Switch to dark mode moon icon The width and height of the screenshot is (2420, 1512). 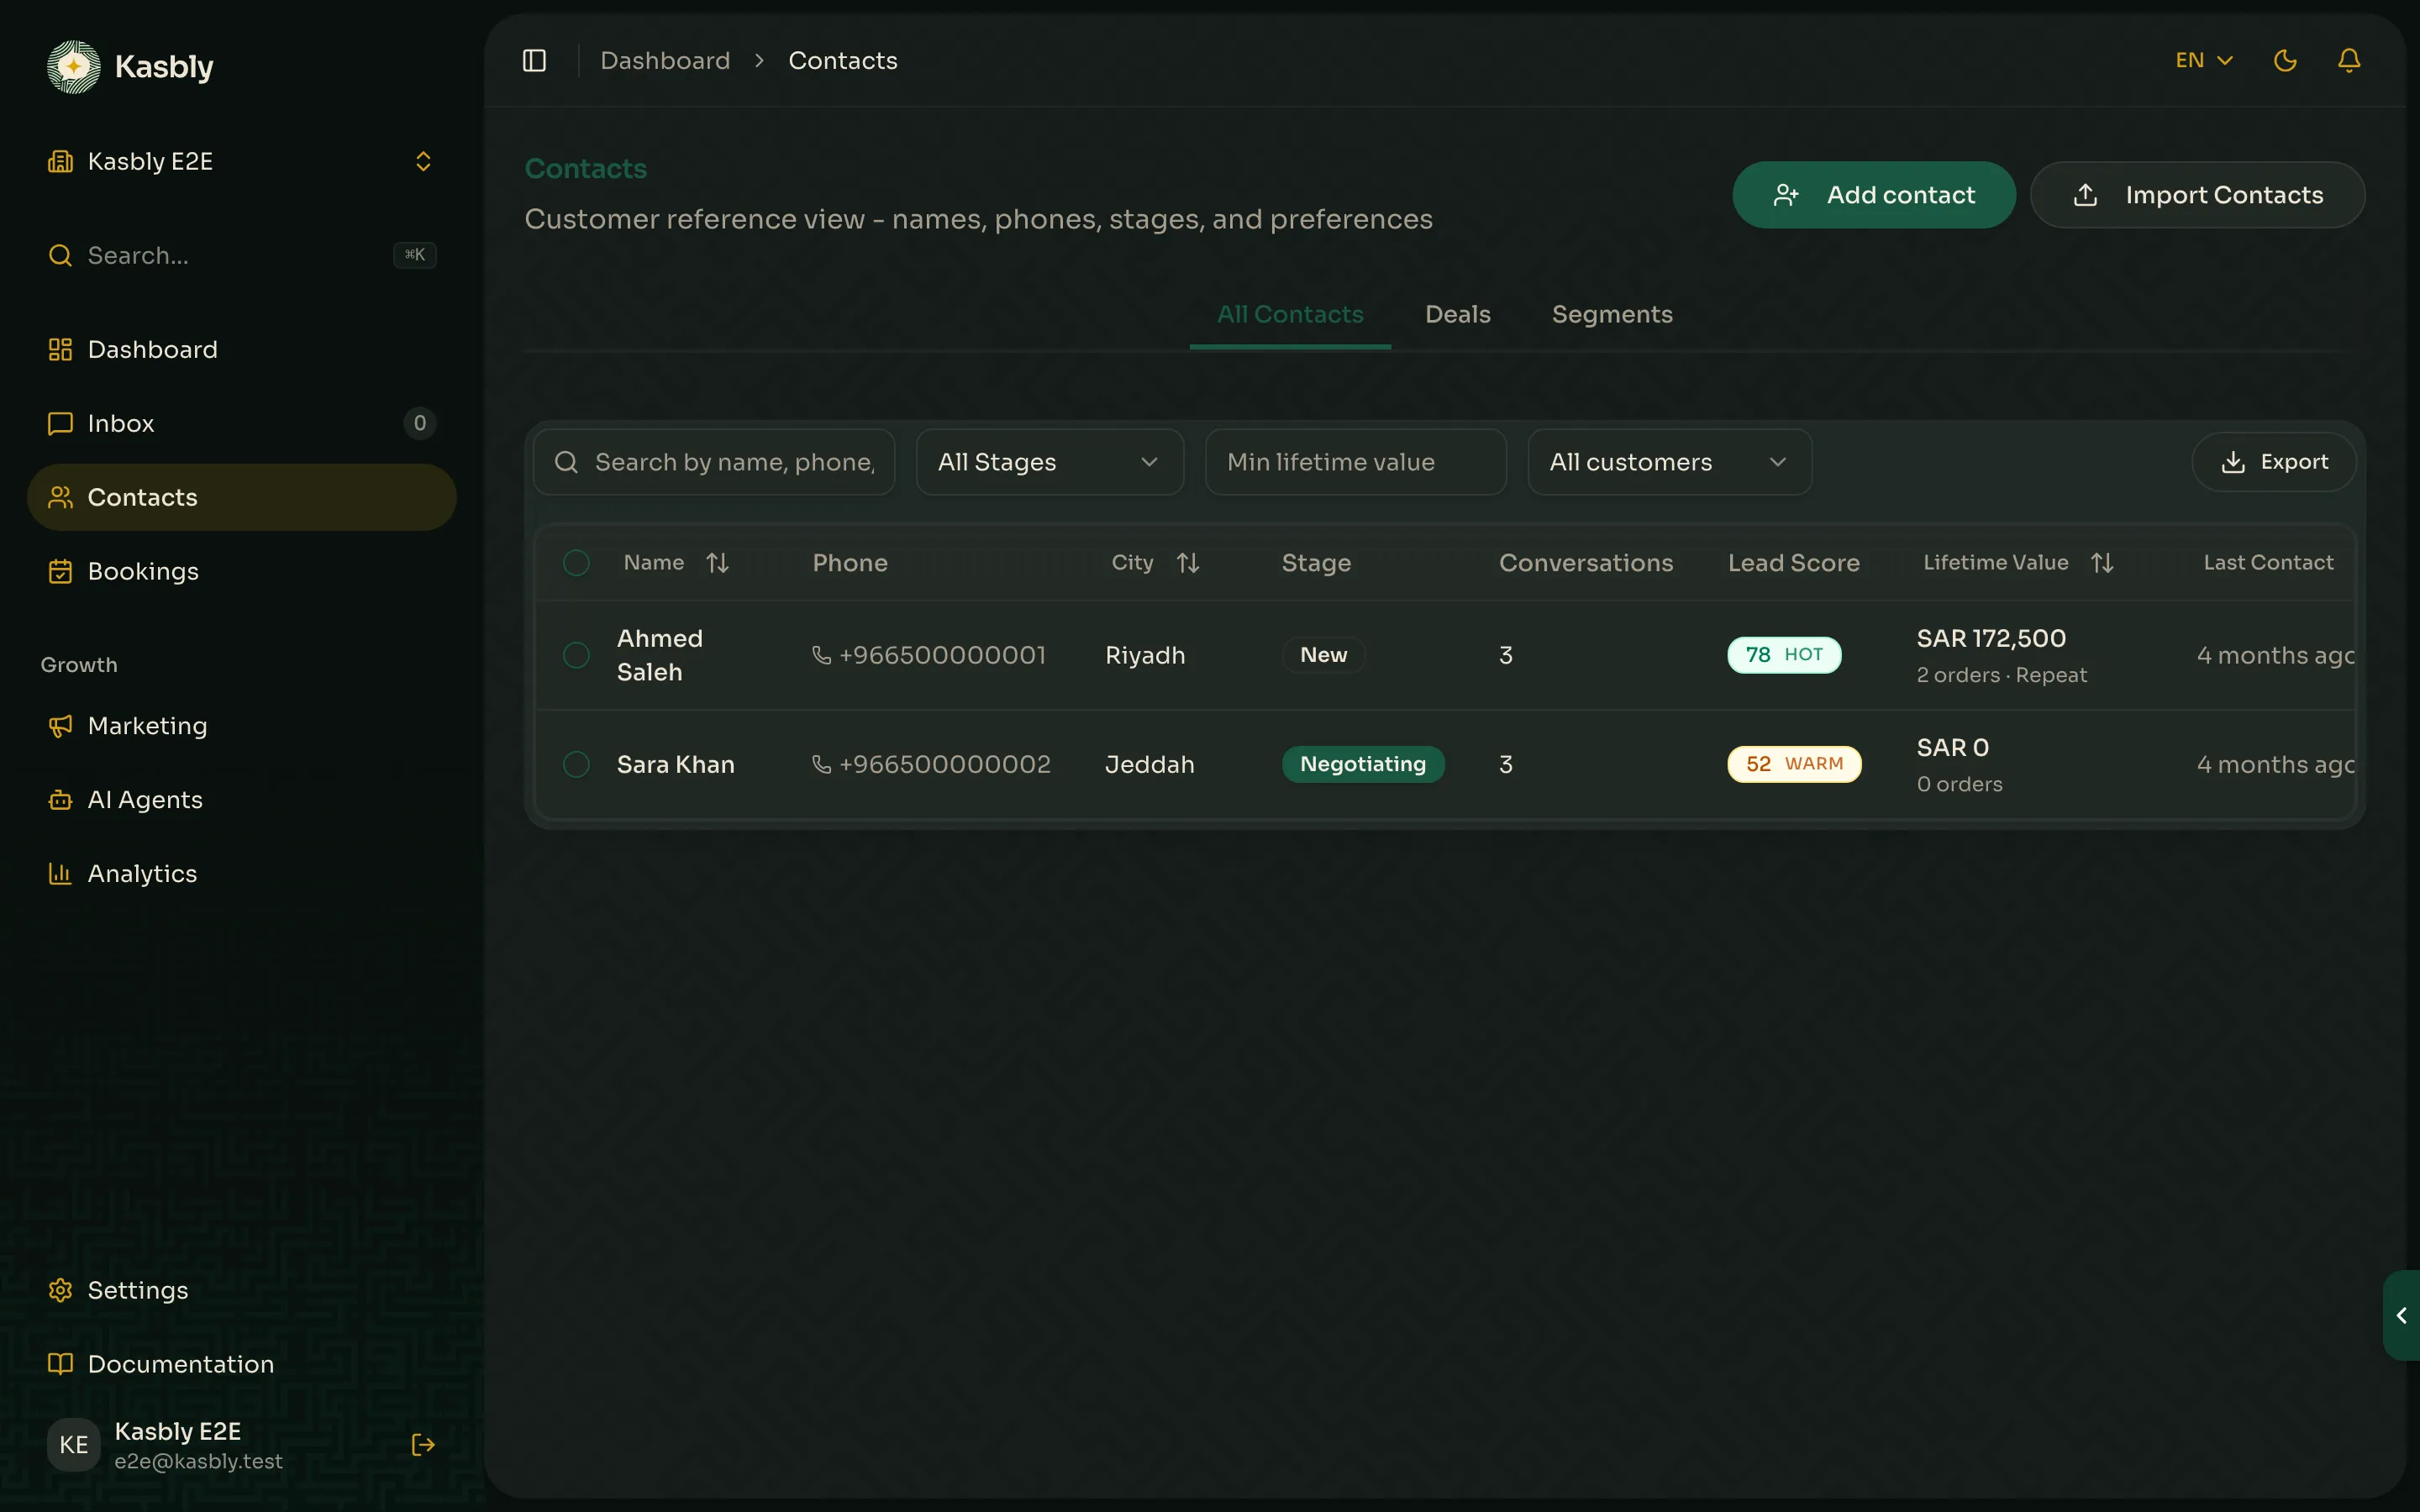click(2285, 61)
